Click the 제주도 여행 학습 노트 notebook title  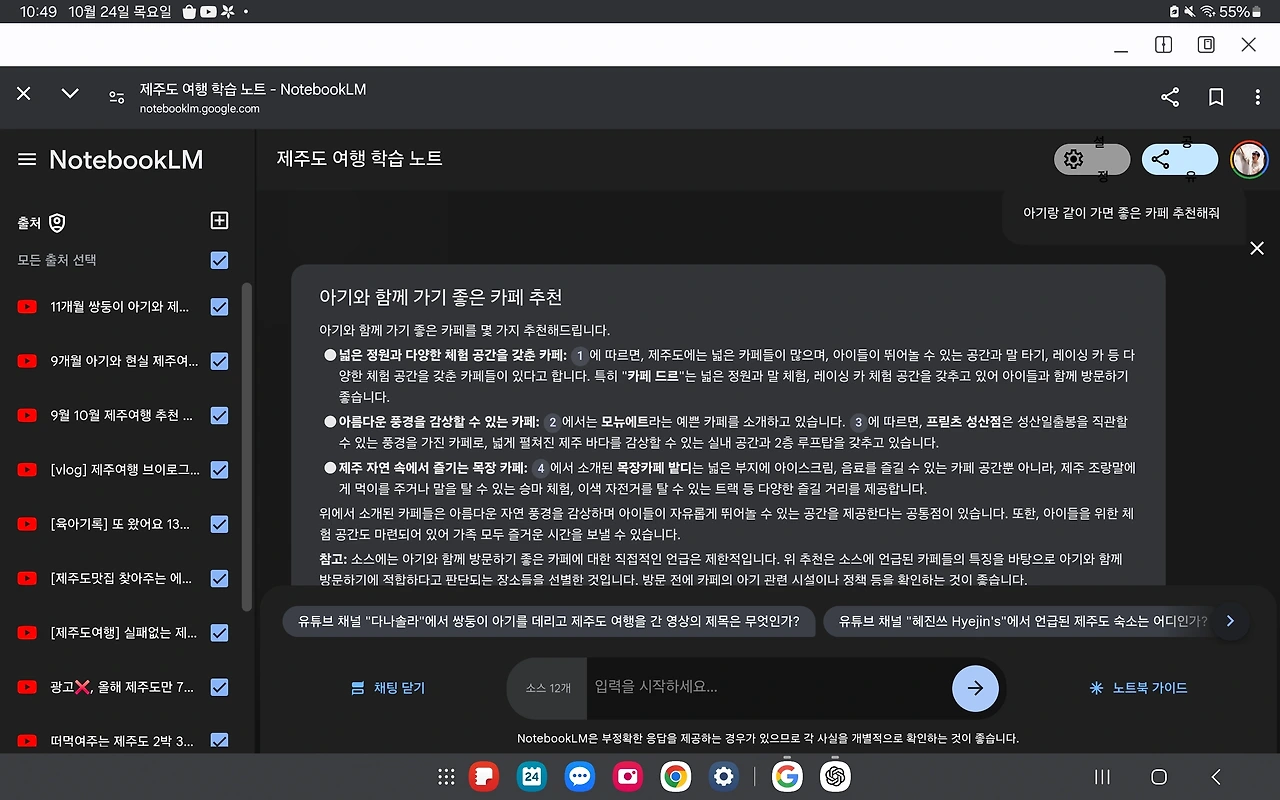(x=360, y=158)
